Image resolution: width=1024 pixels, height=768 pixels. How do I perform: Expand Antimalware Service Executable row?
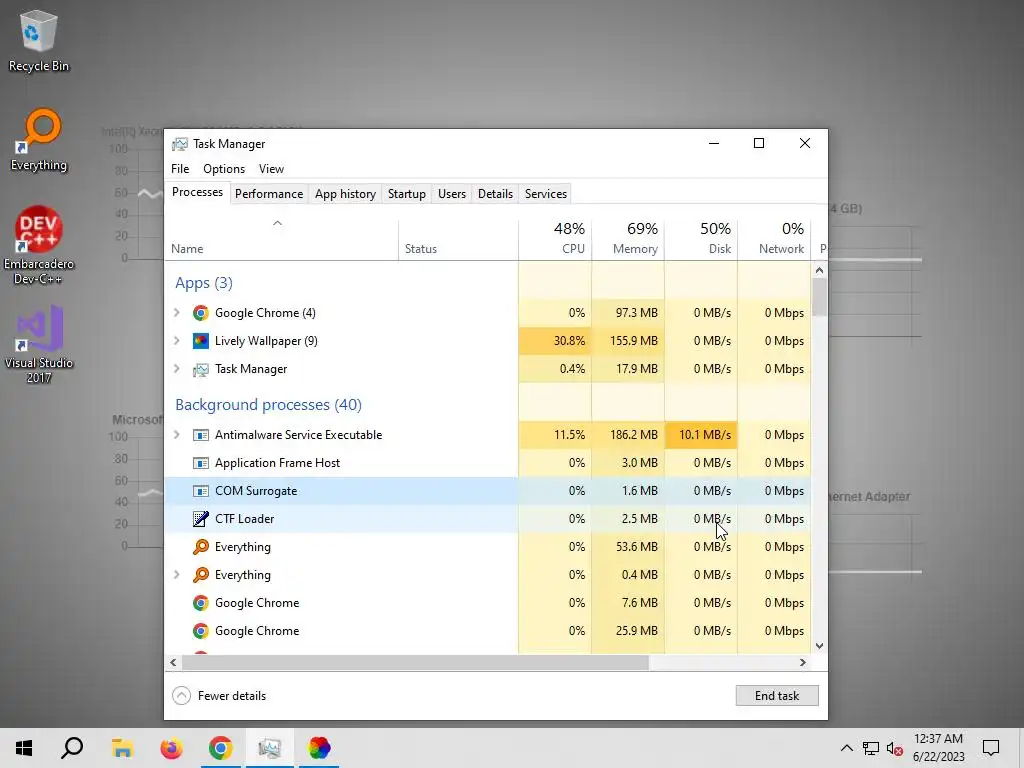pyautogui.click(x=177, y=435)
